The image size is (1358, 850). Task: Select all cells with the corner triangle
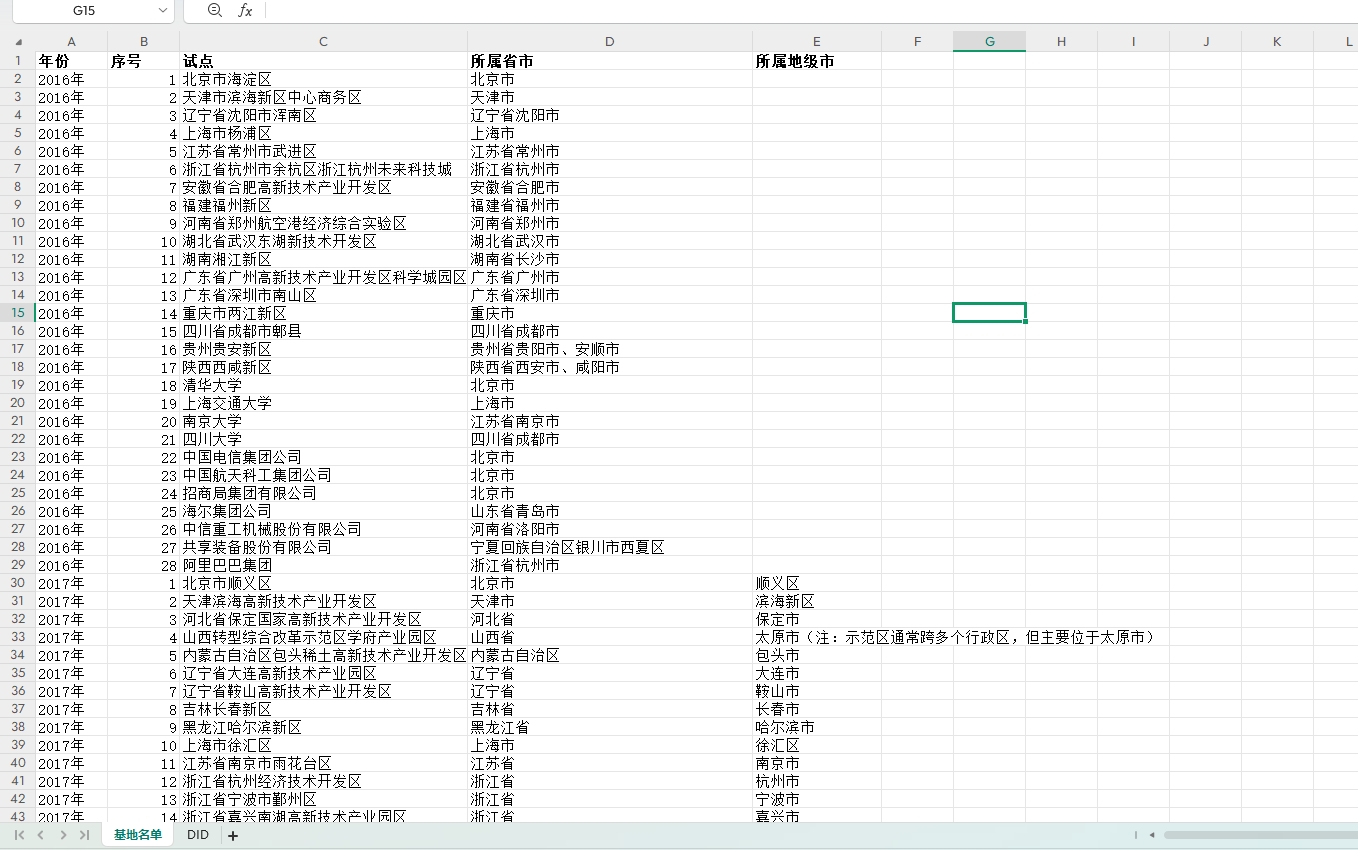(x=18, y=42)
